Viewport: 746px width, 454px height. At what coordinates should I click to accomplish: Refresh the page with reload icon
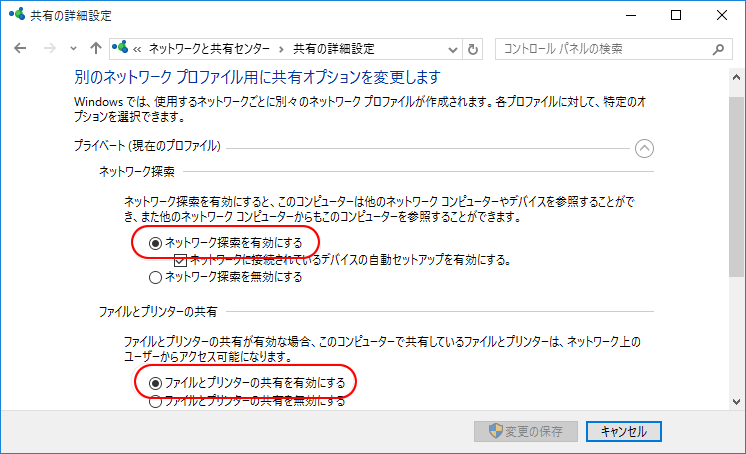[x=472, y=49]
